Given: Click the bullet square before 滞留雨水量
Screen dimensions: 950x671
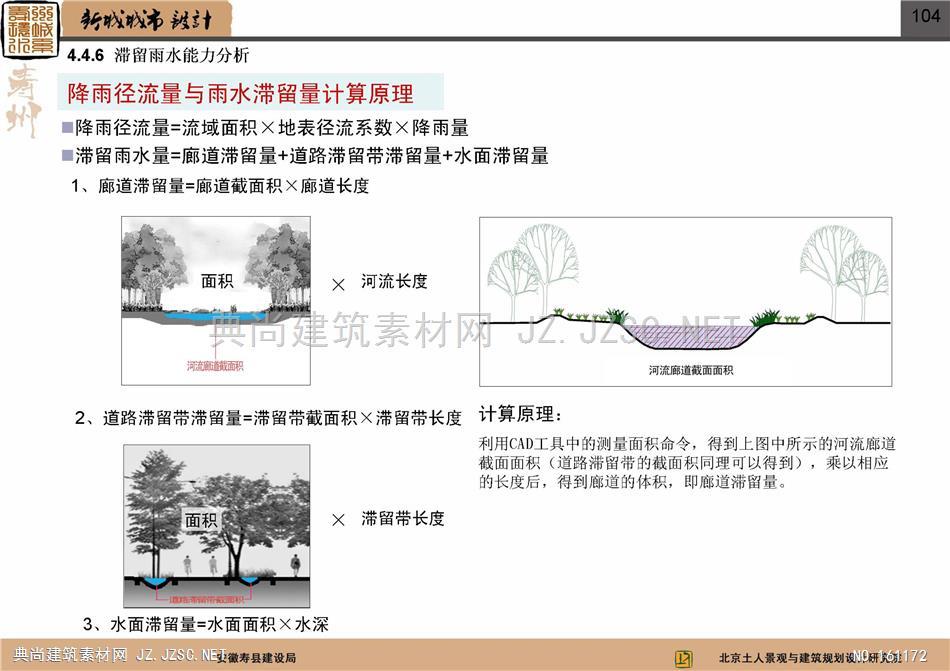Looking at the screenshot, I should tap(67, 155).
